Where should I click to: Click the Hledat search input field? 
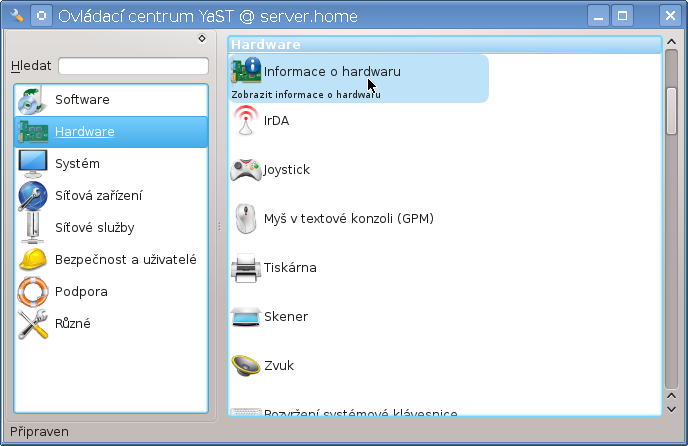coord(133,66)
